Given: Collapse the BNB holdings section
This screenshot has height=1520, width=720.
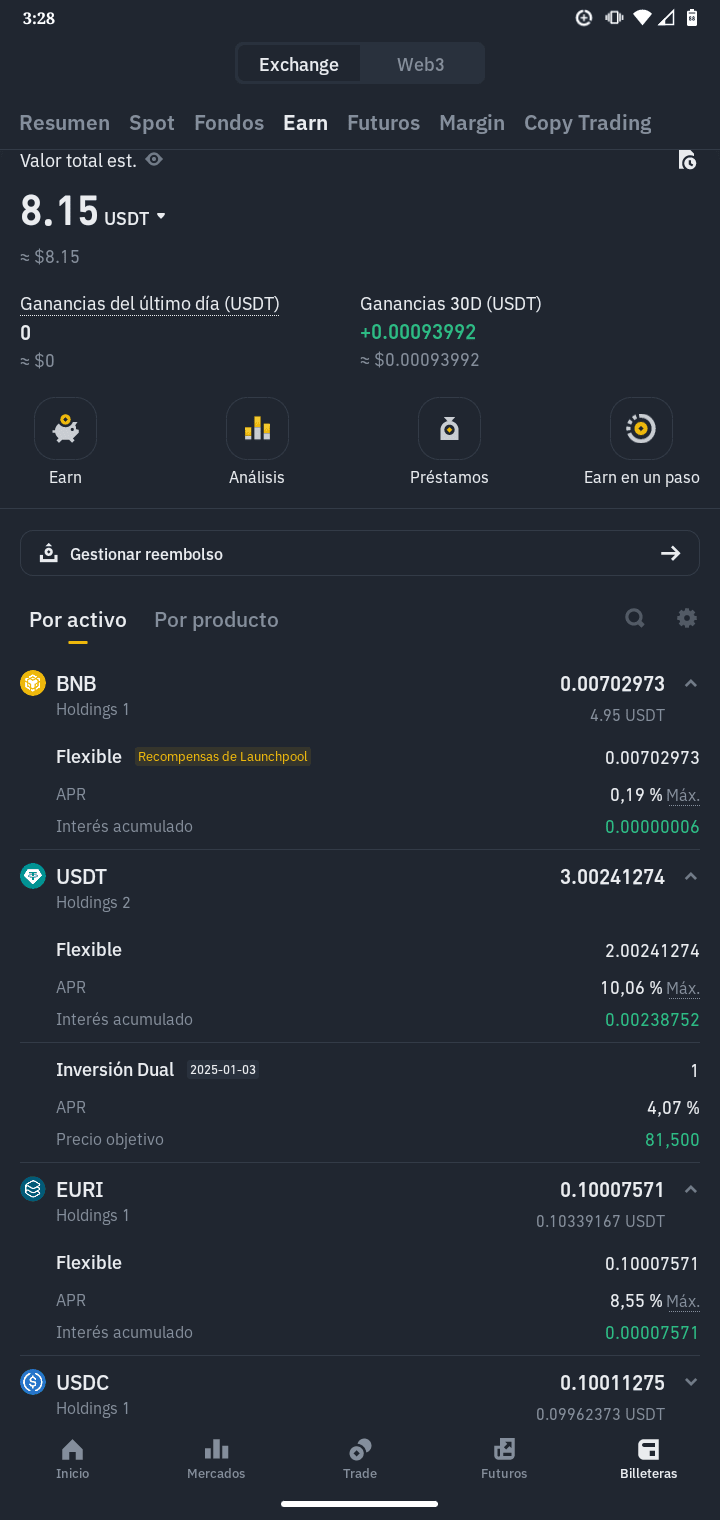Looking at the screenshot, I should pyautogui.click(x=690, y=684).
